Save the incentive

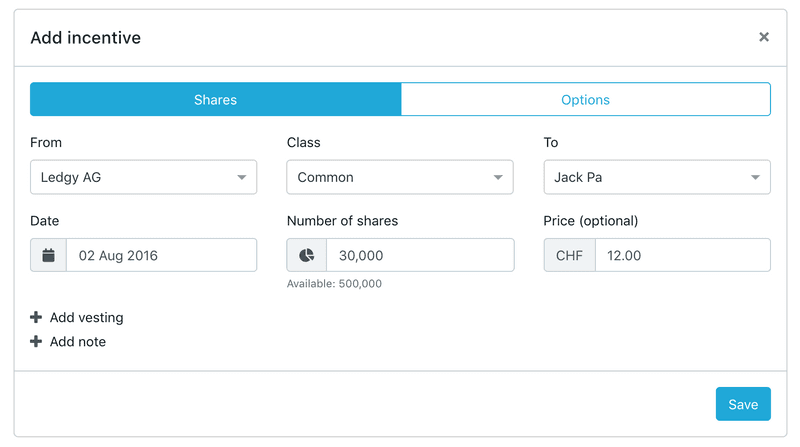pyautogui.click(x=743, y=404)
